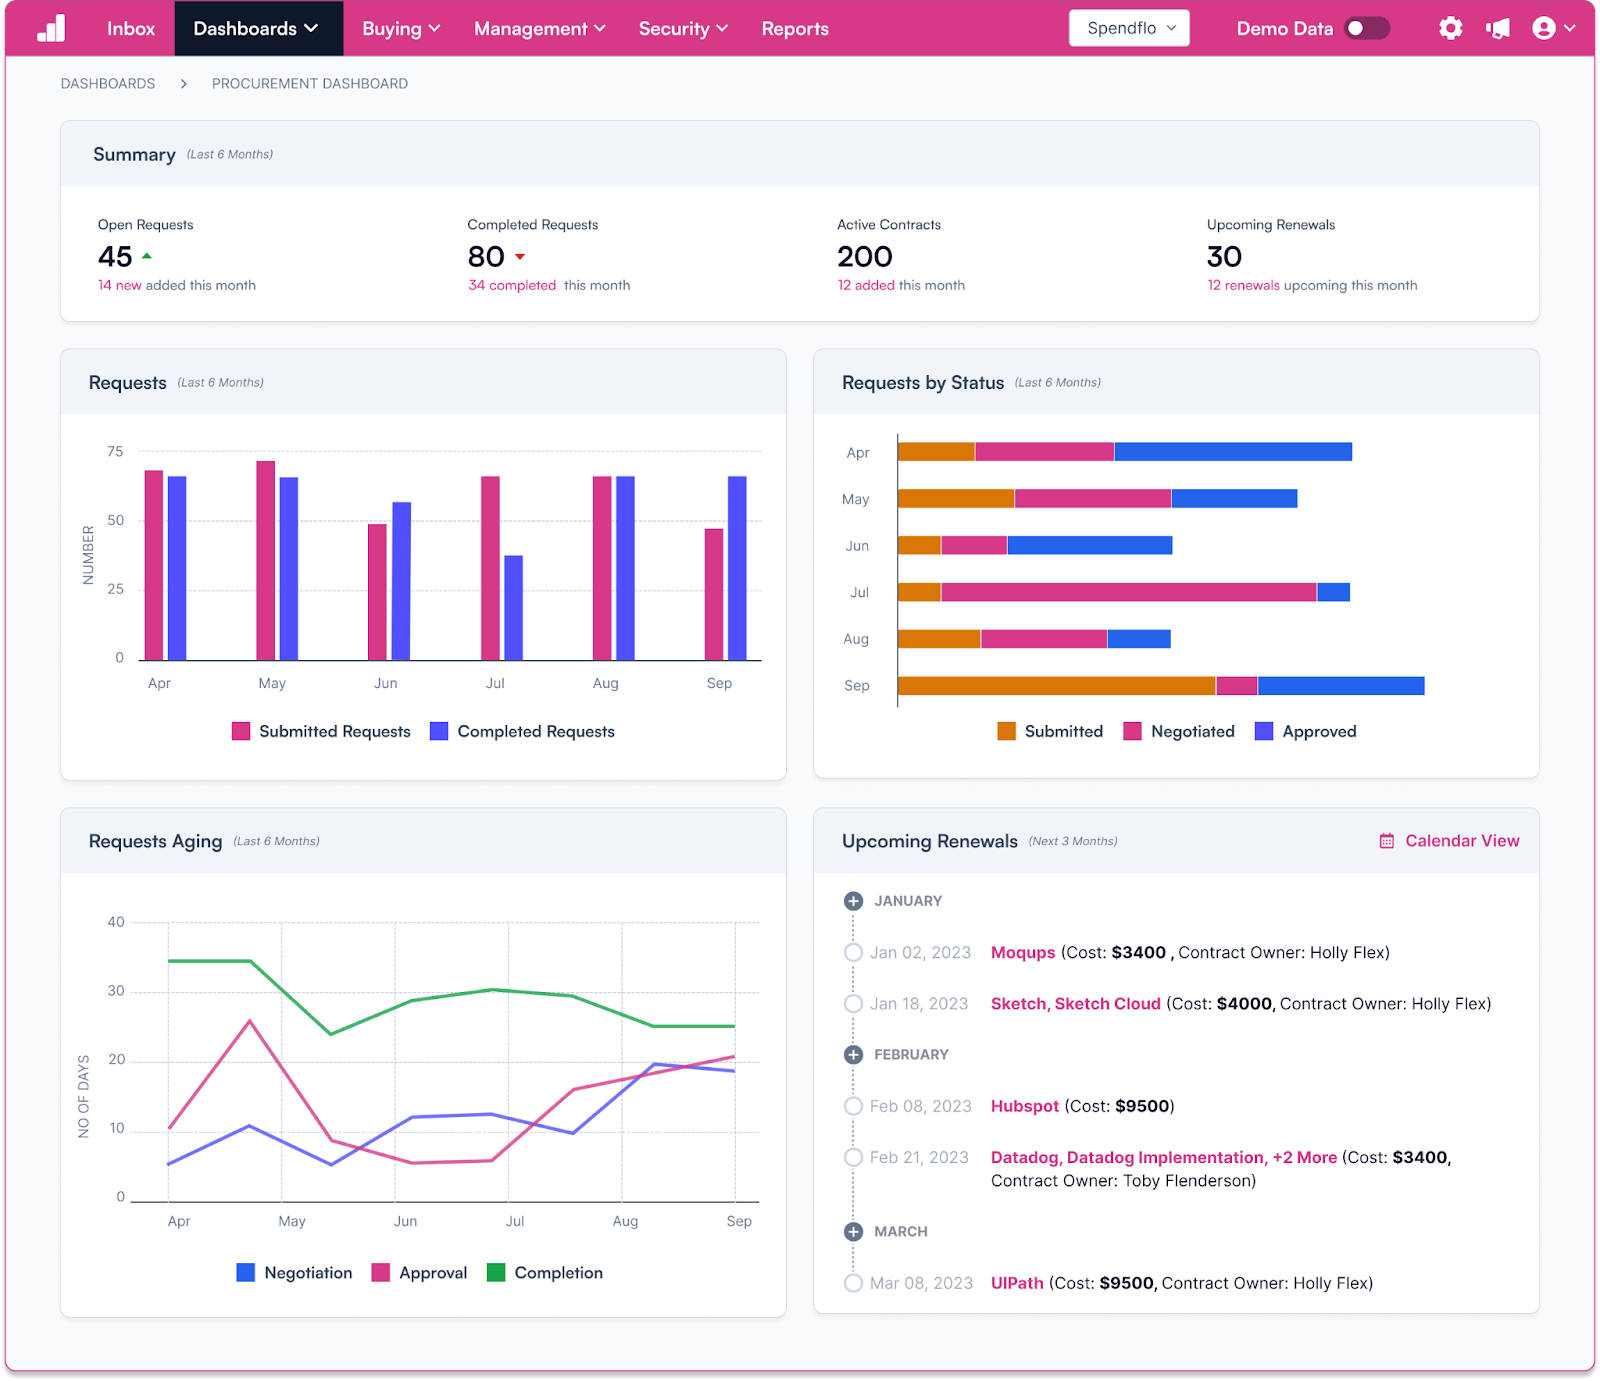
Task: Click the 12 renewals upcoming link
Action: pos(1244,285)
